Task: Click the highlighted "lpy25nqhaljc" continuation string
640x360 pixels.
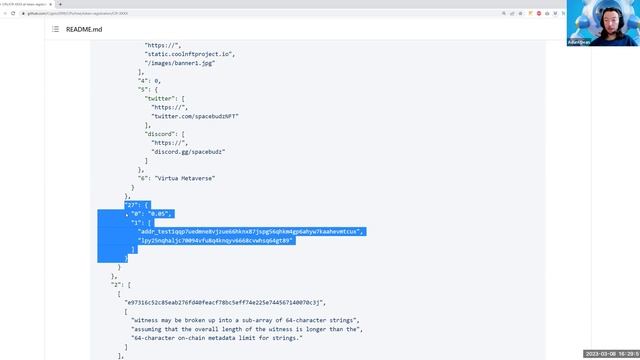Action: pos(216,240)
